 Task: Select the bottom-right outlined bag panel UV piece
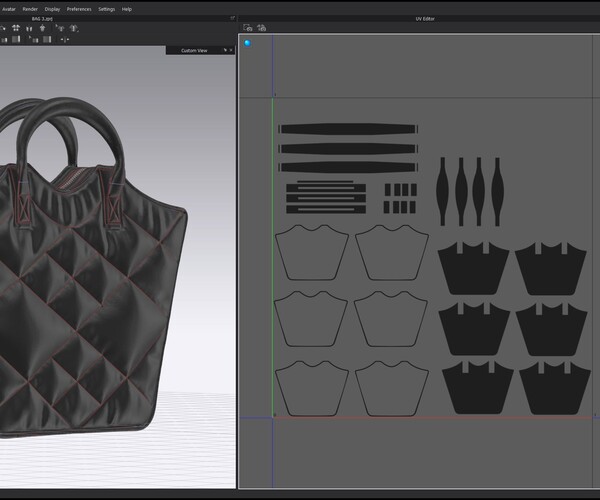[x=392, y=389]
